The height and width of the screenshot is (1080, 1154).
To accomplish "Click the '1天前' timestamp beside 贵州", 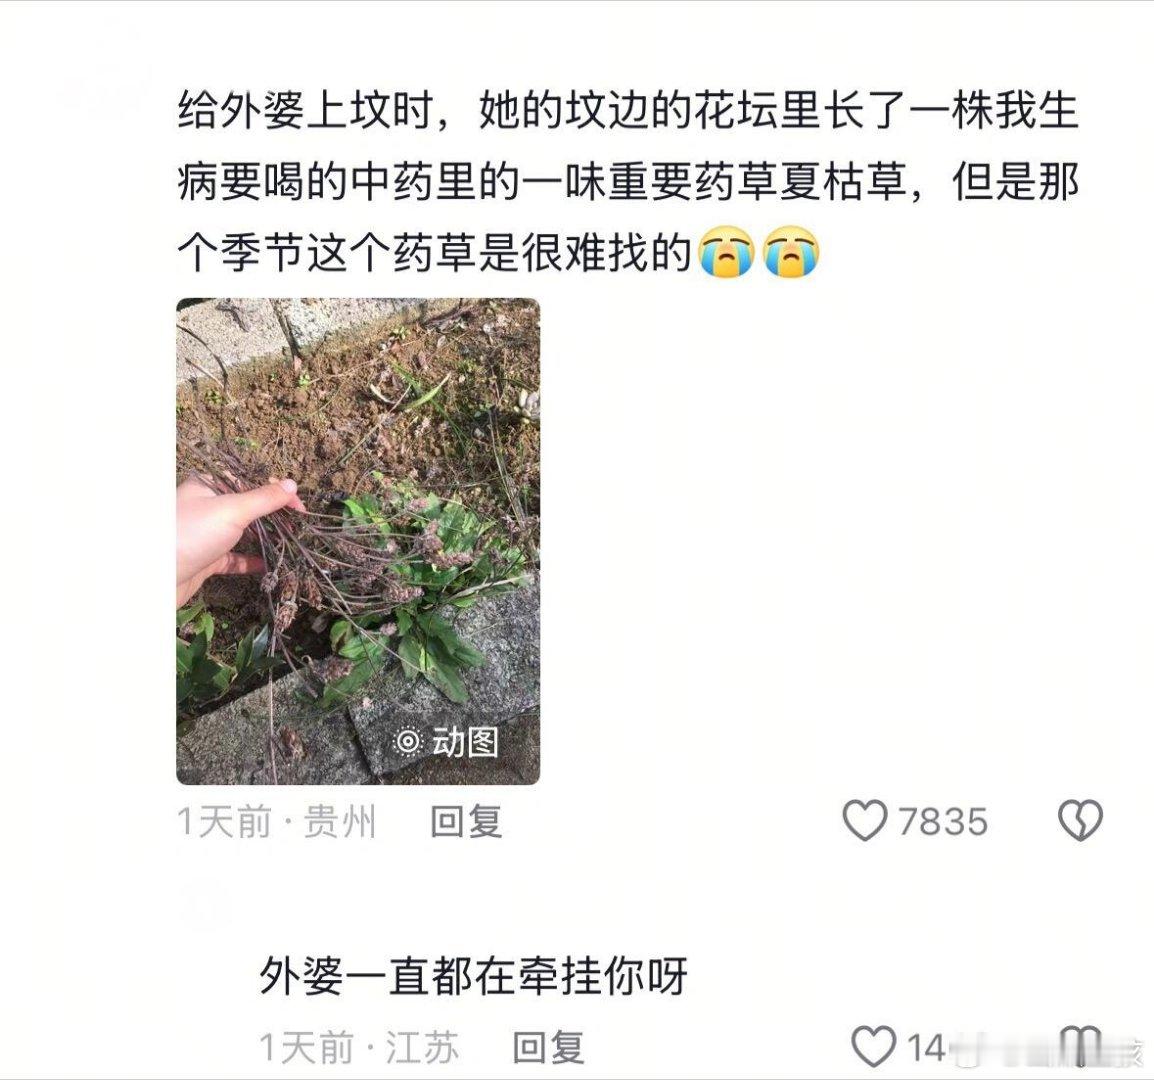I will click(x=224, y=822).
